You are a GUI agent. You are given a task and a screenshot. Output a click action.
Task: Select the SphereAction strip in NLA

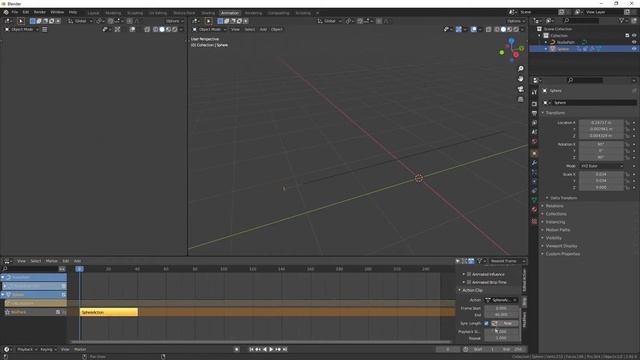(x=109, y=312)
